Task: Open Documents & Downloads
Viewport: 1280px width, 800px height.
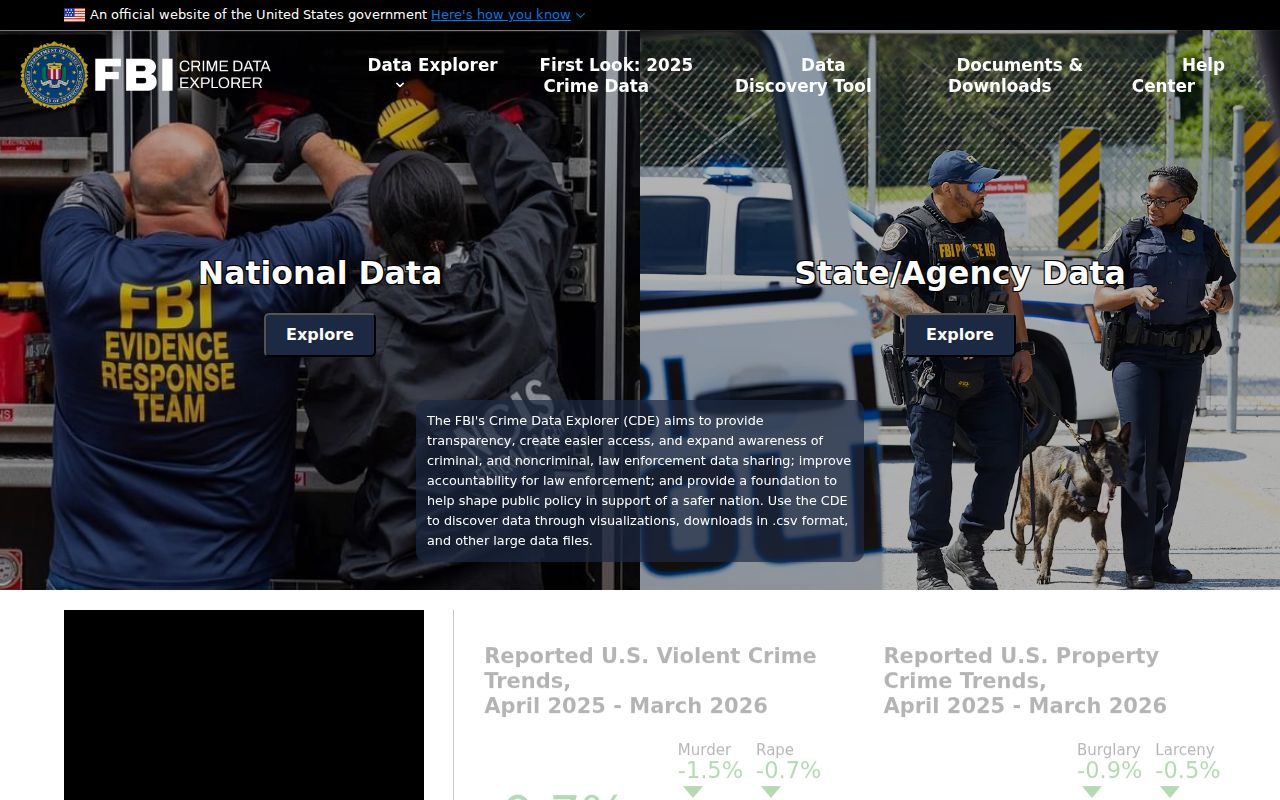Action: (x=1015, y=75)
